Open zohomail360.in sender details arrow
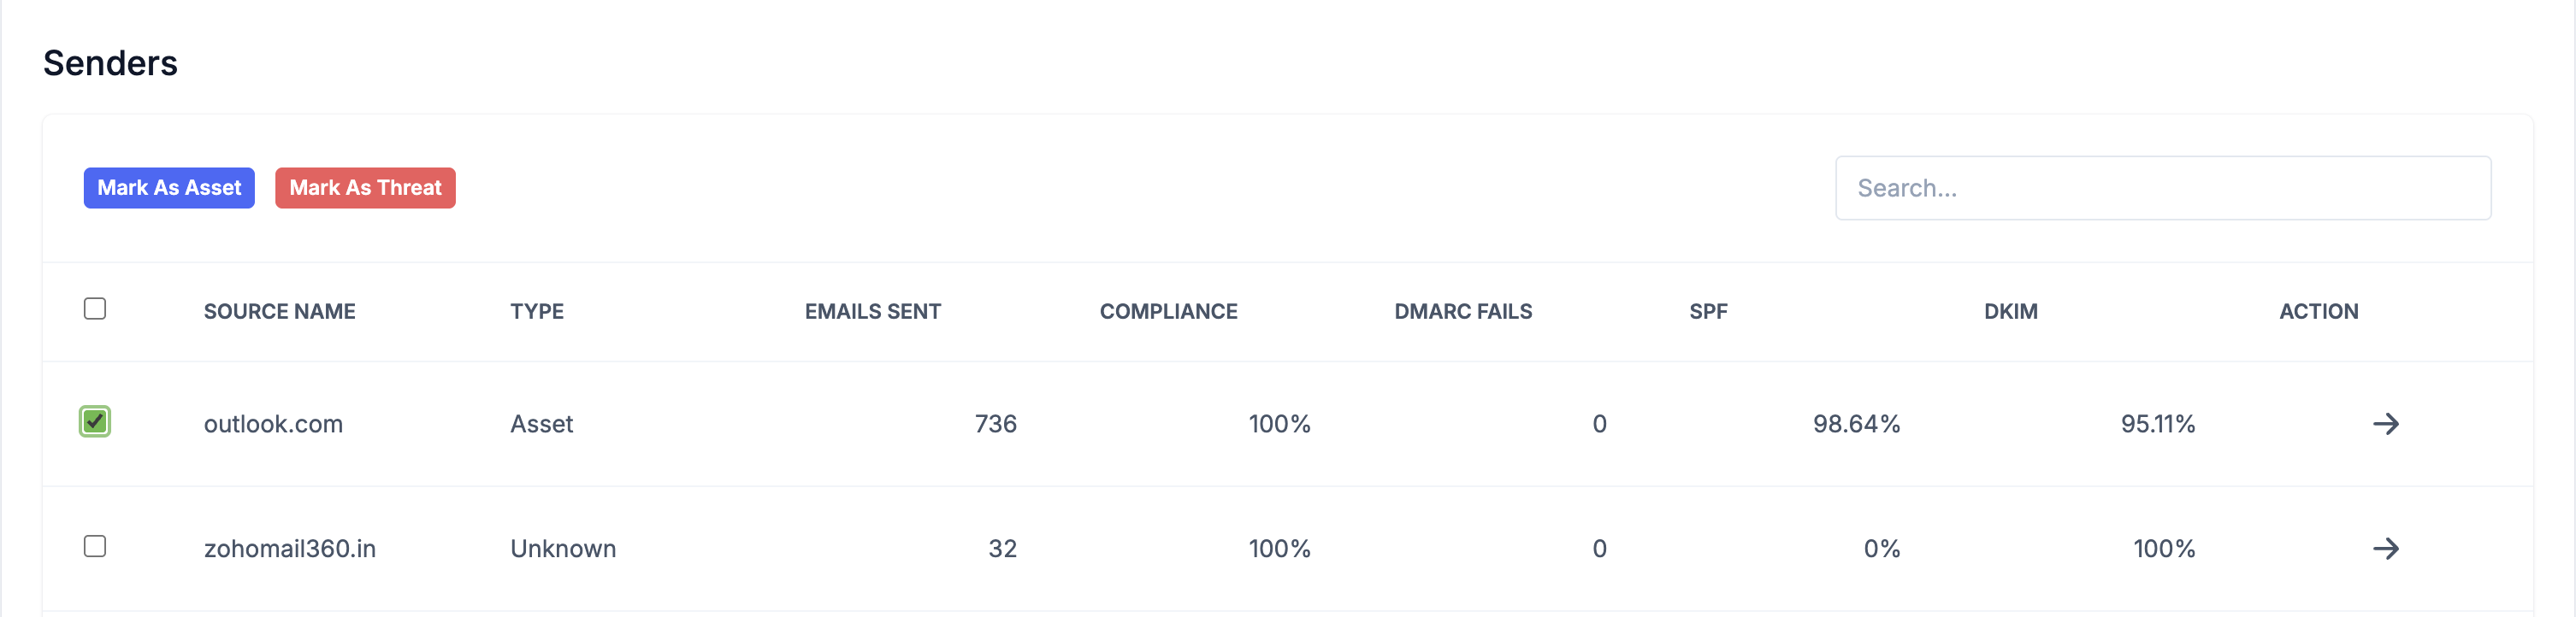The width and height of the screenshot is (2576, 617). (2385, 549)
